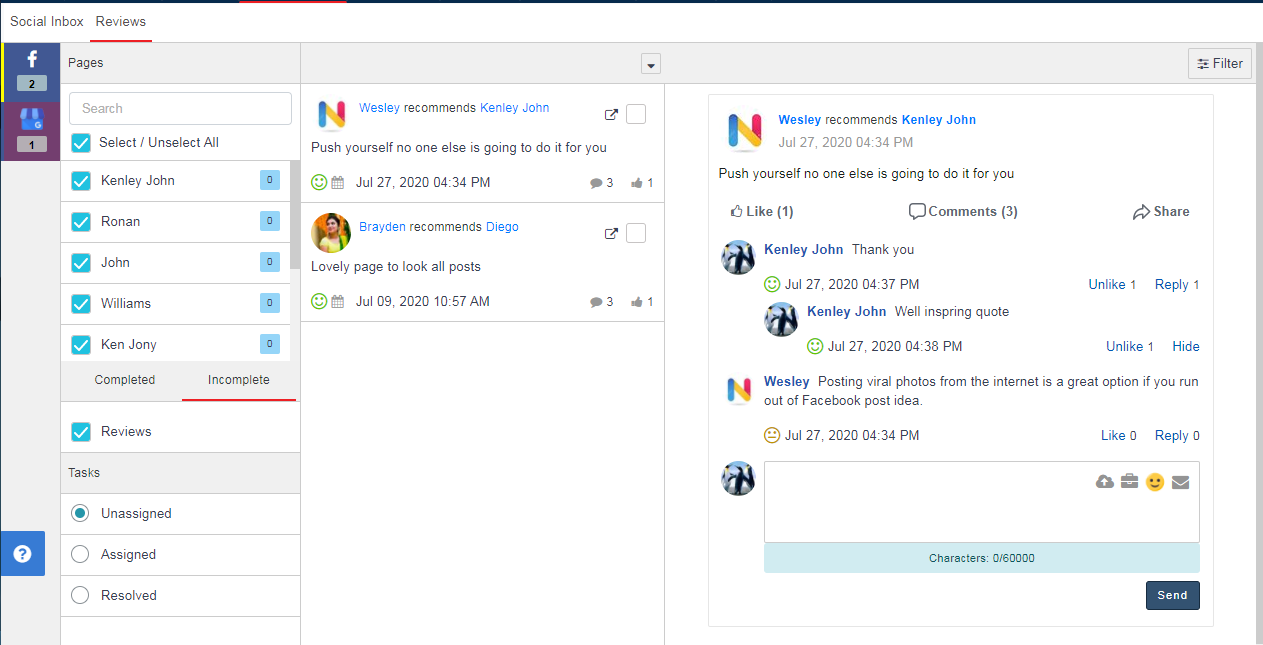Switch to the Completed tab
The width and height of the screenshot is (1263, 645).
(x=125, y=380)
